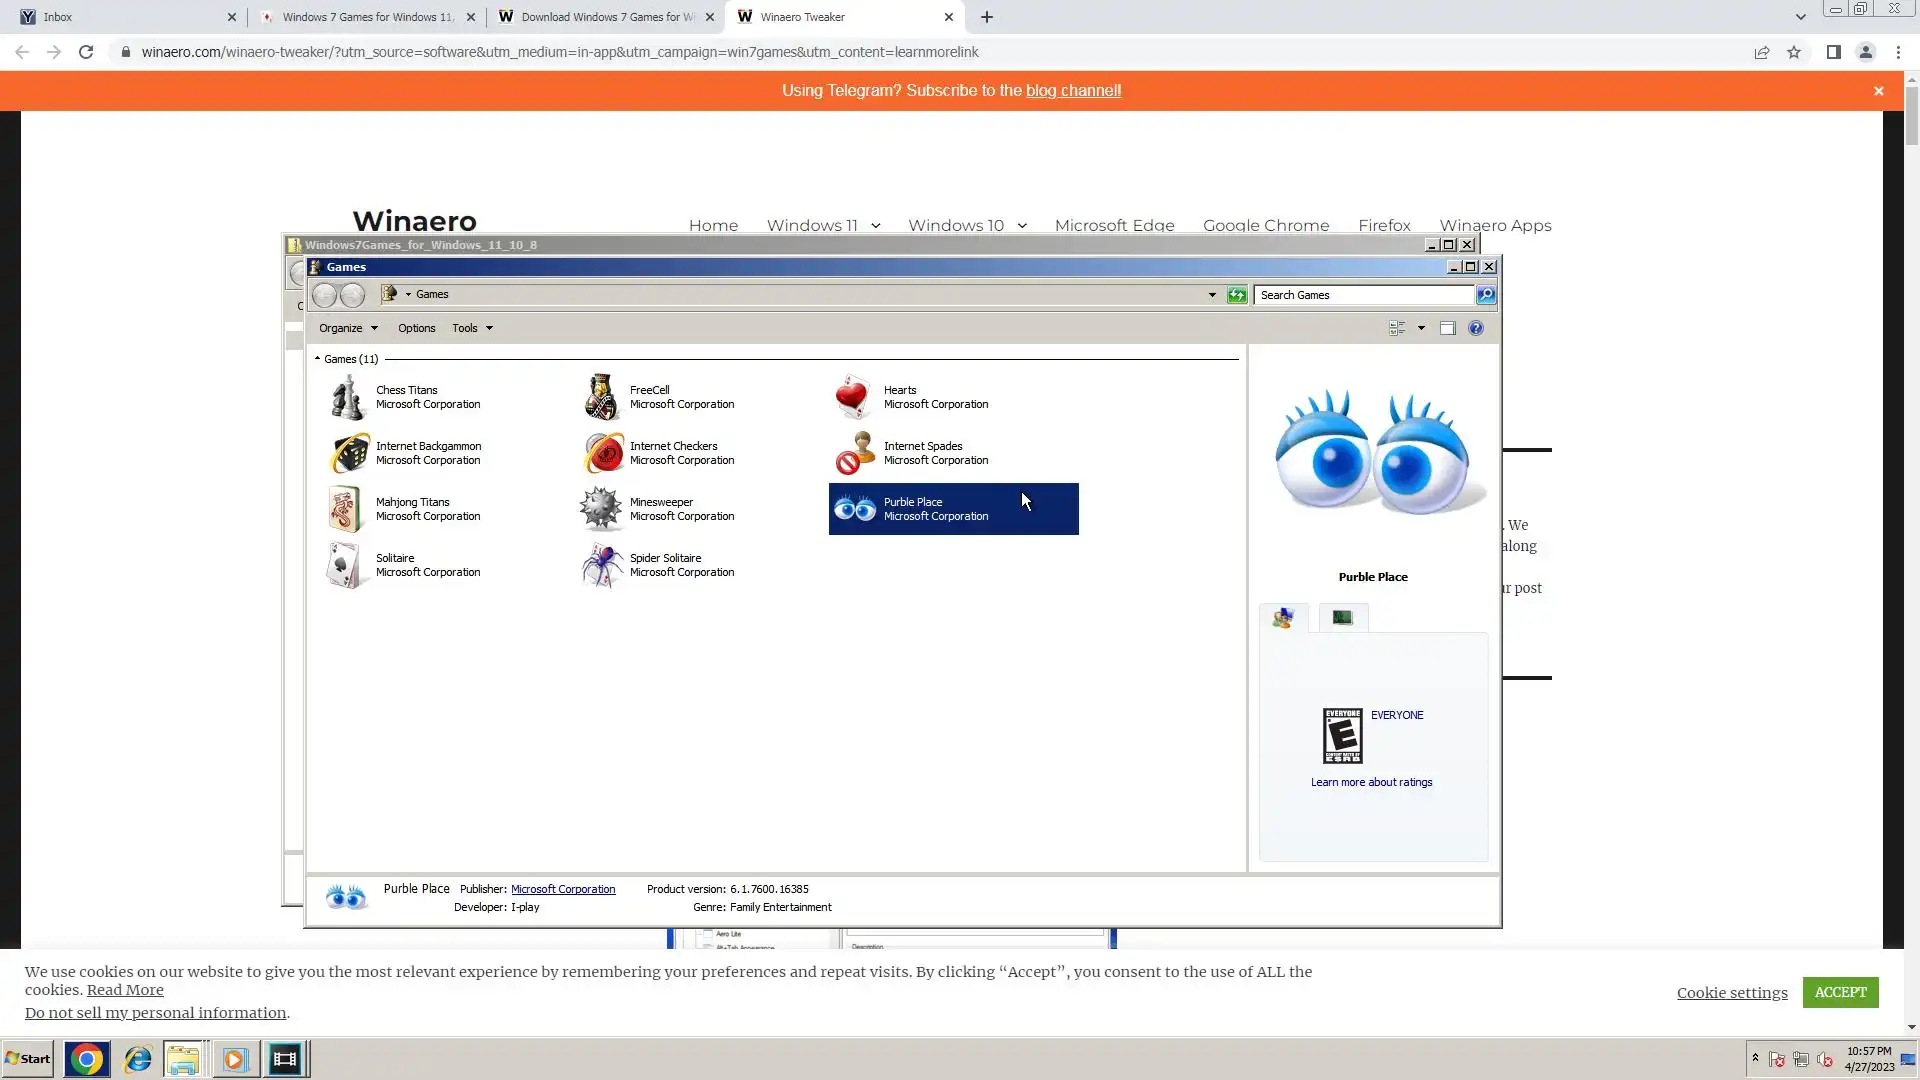The image size is (1920, 1080).
Task: Click the Hearts game icon
Action: click(x=855, y=397)
